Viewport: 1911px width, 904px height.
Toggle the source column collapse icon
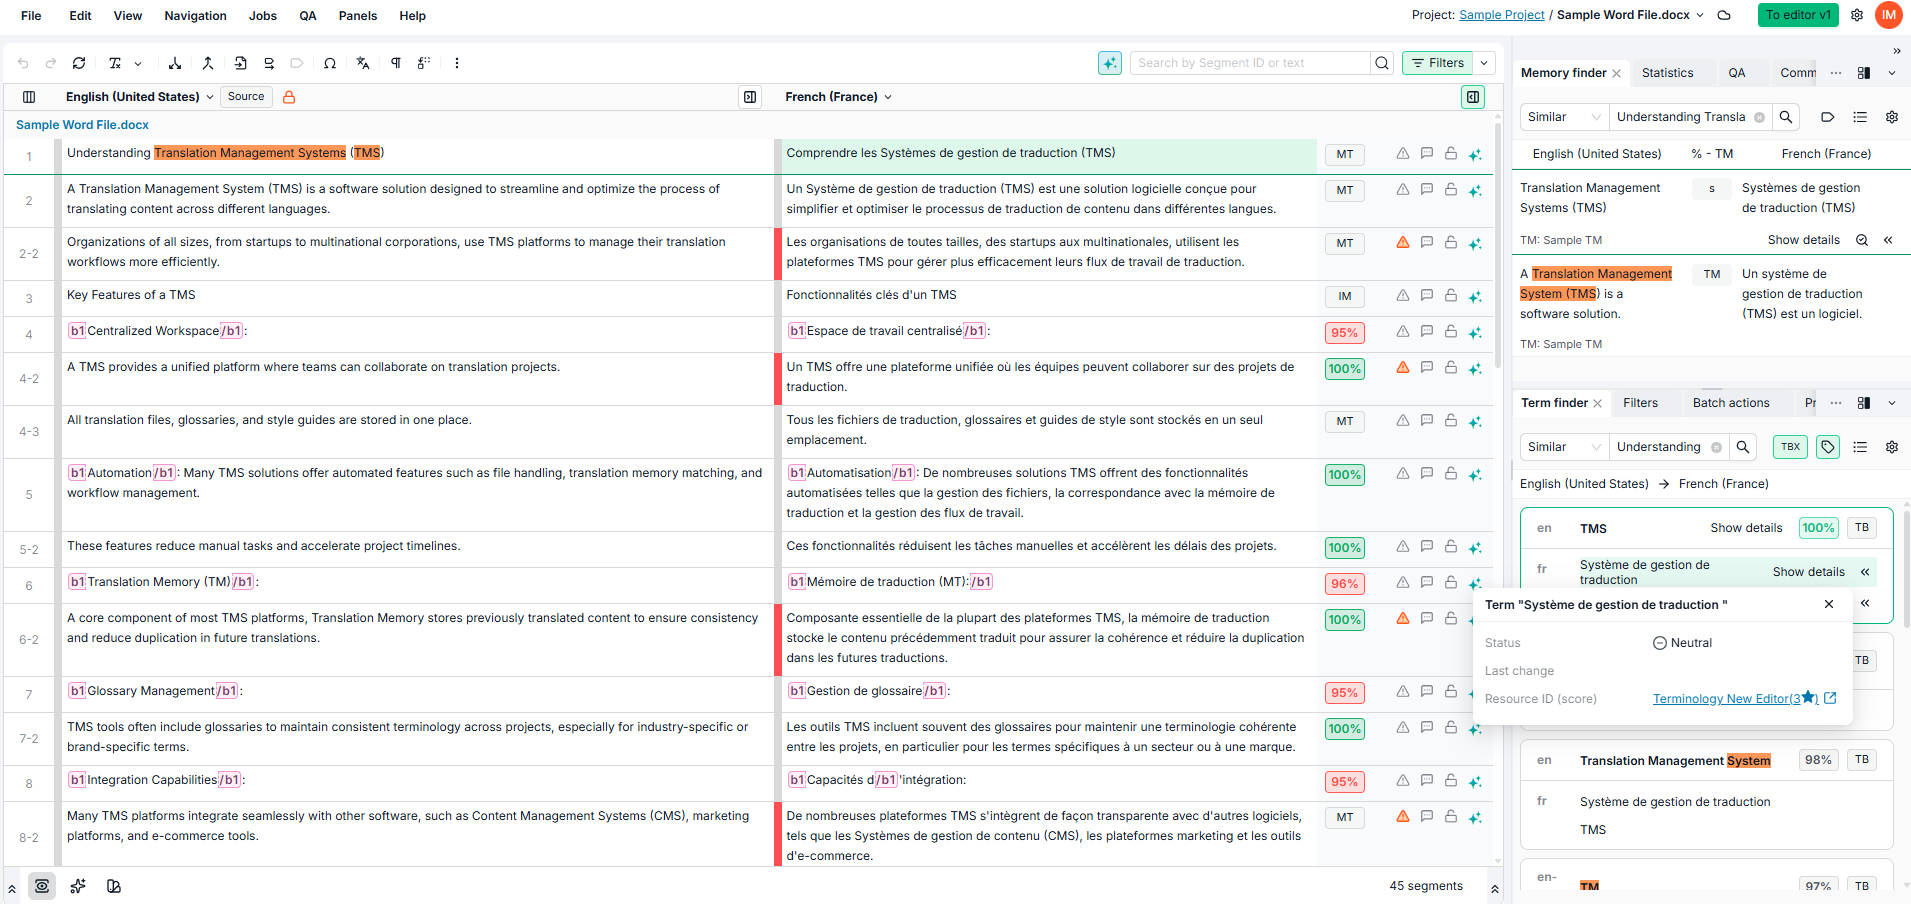pyautogui.click(x=750, y=97)
